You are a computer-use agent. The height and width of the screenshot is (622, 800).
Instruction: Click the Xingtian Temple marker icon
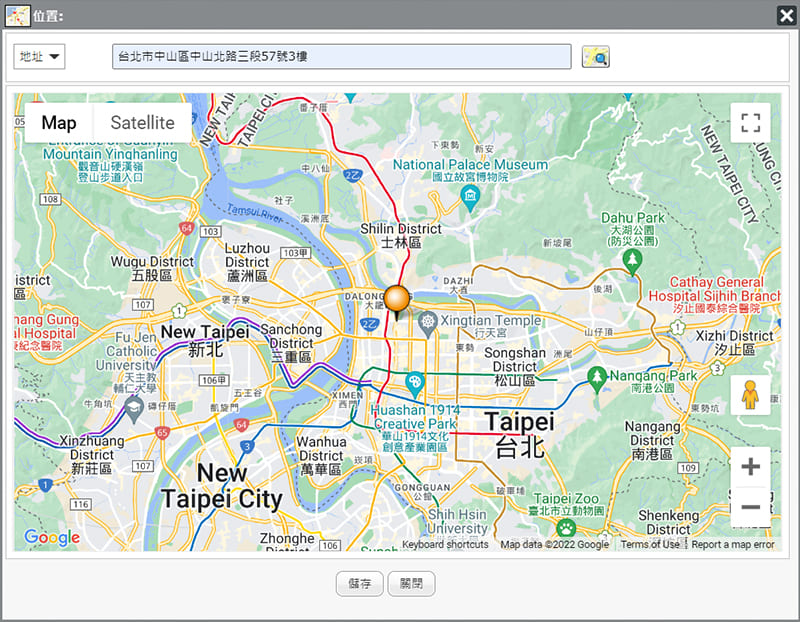tap(428, 324)
